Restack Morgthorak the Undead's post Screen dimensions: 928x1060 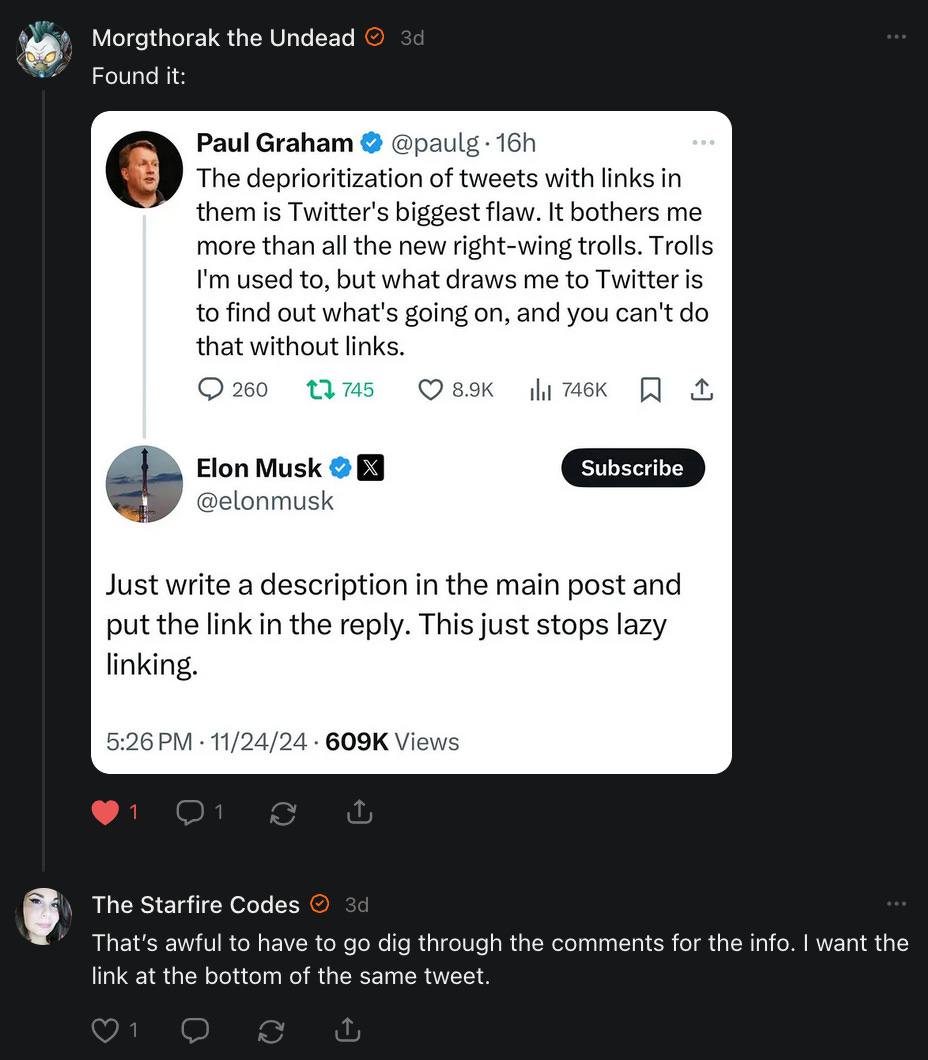(283, 813)
